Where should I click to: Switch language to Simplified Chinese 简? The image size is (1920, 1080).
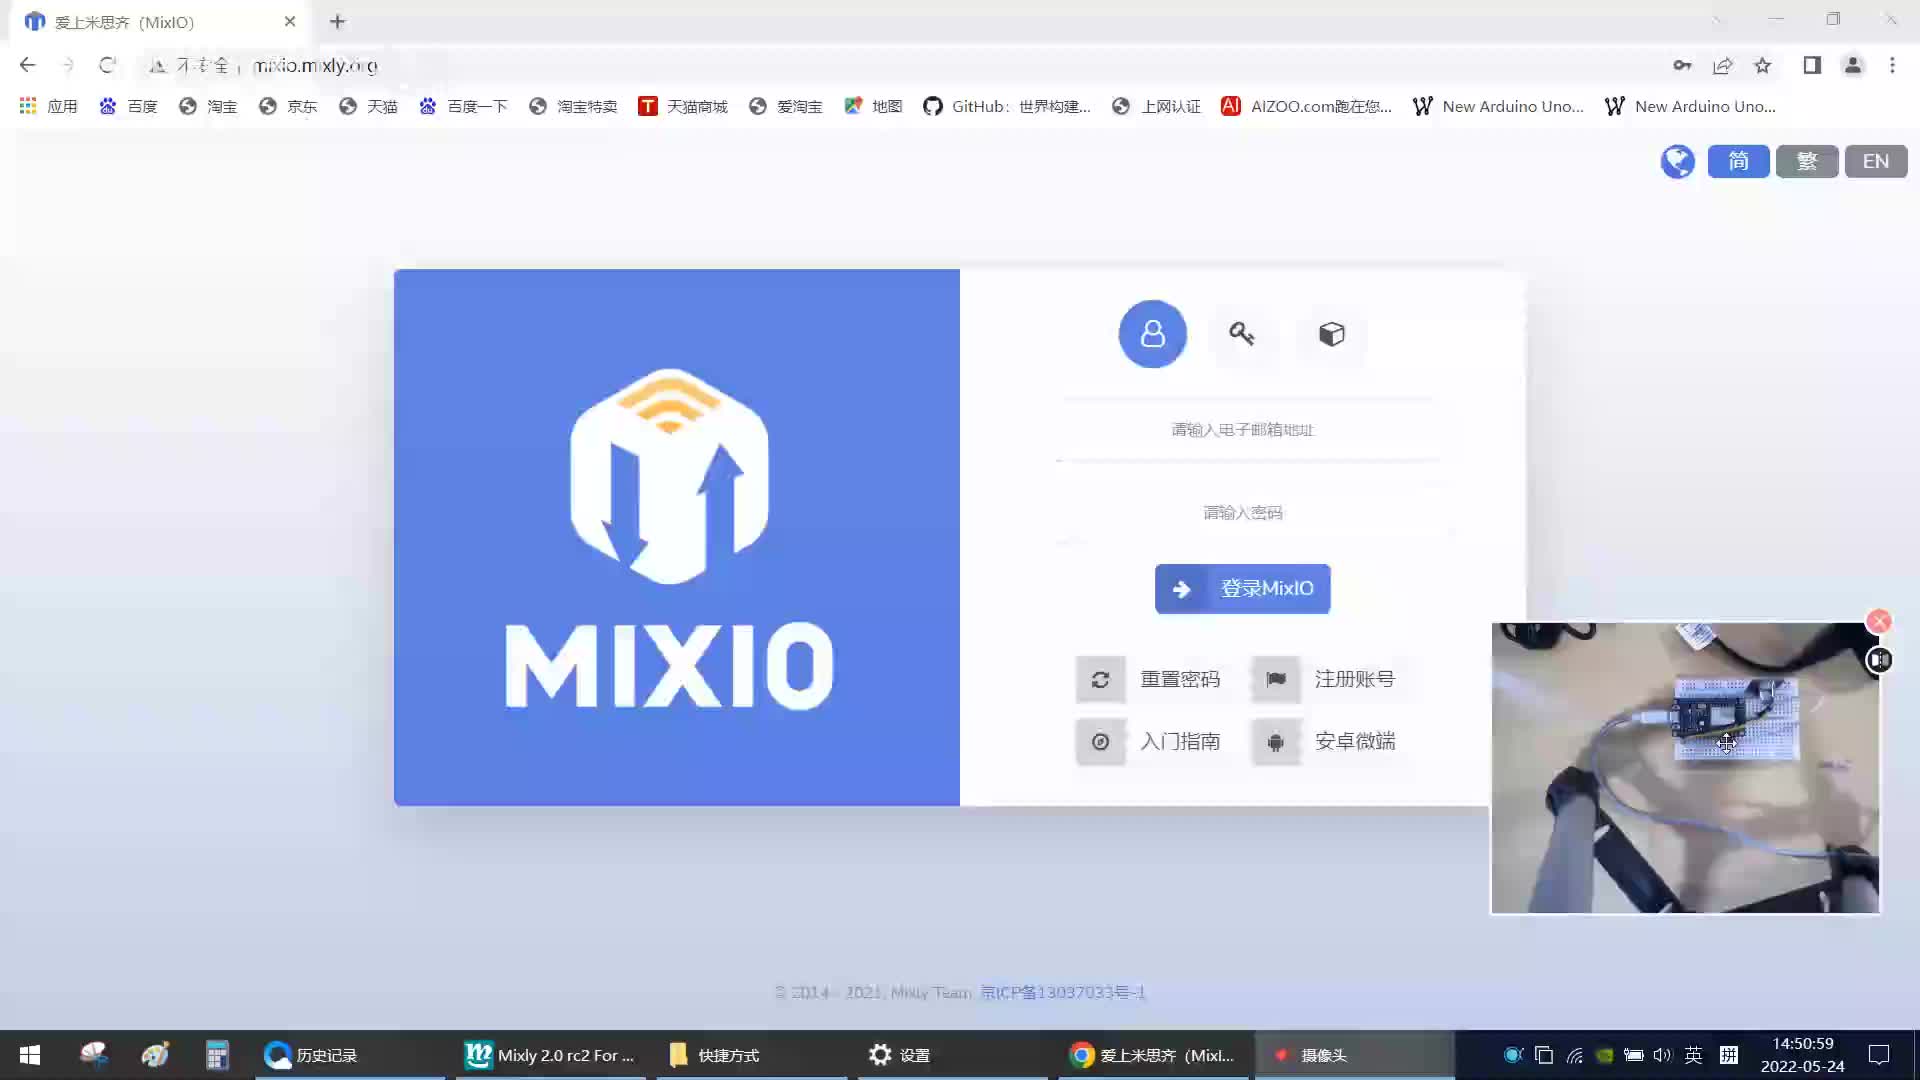(x=1738, y=161)
